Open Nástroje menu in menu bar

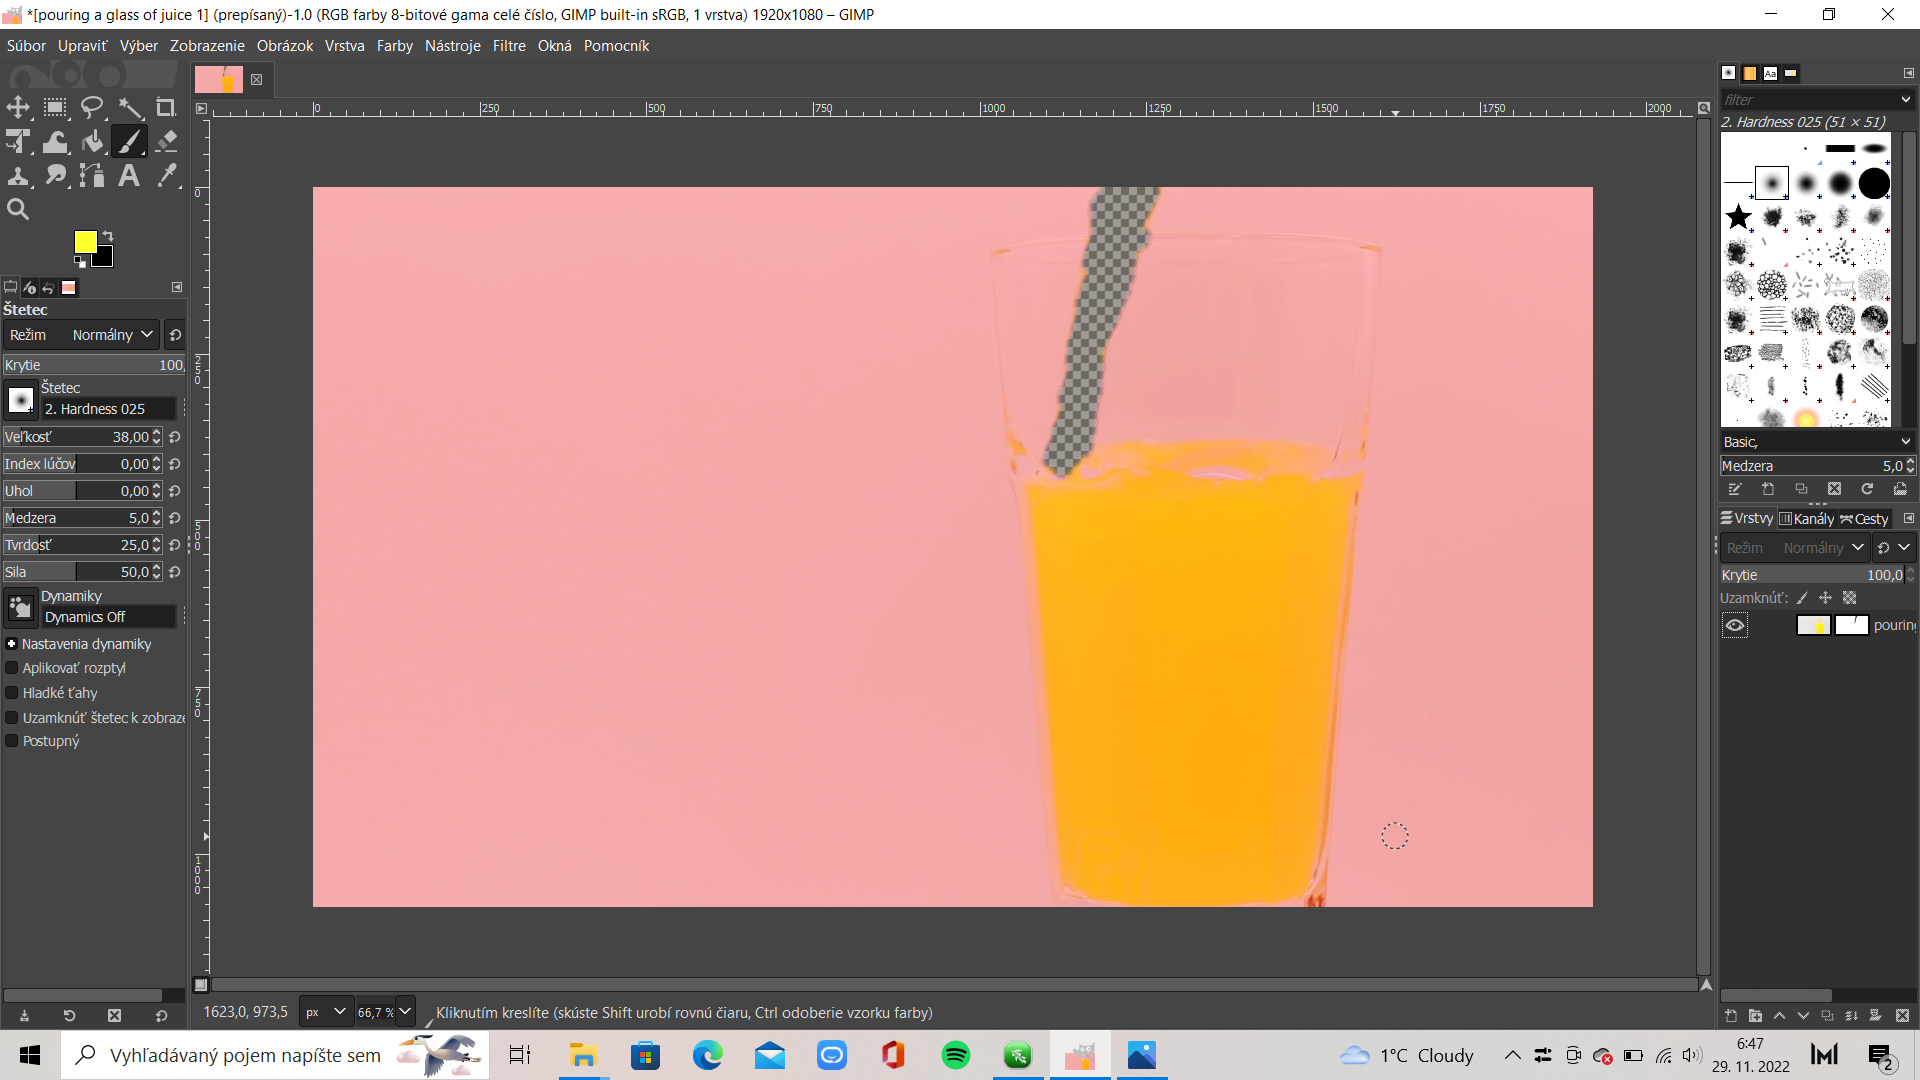[454, 45]
